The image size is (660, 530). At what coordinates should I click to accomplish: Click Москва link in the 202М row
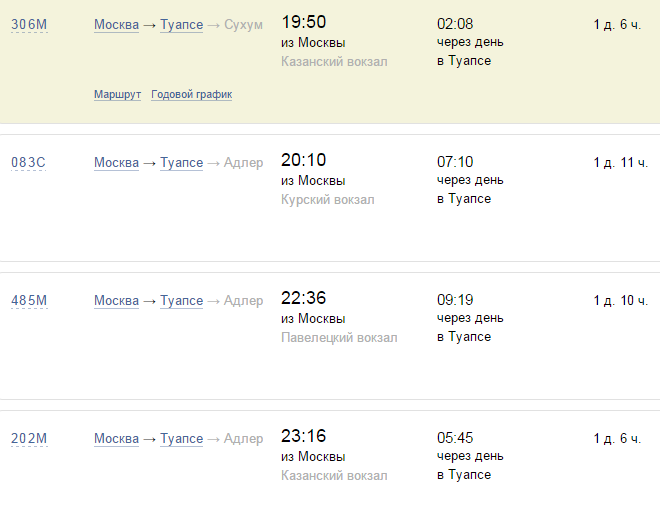pos(116,438)
